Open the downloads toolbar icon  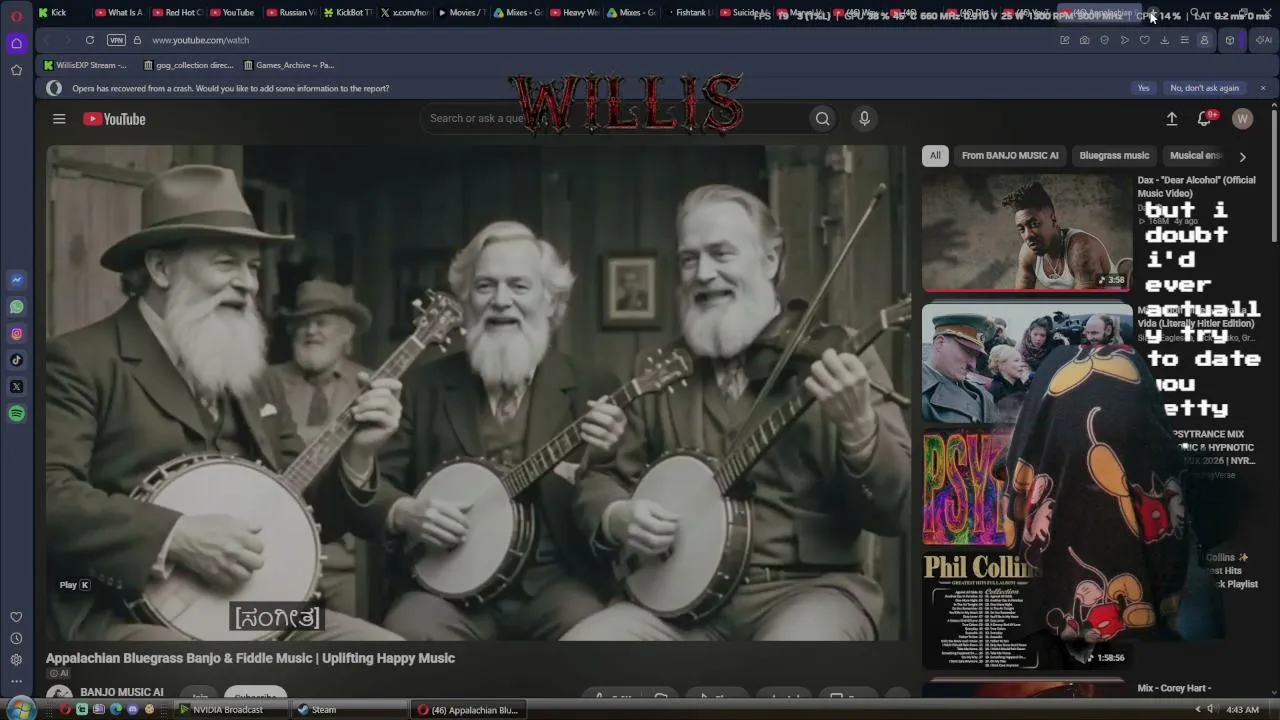[x=1164, y=40]
